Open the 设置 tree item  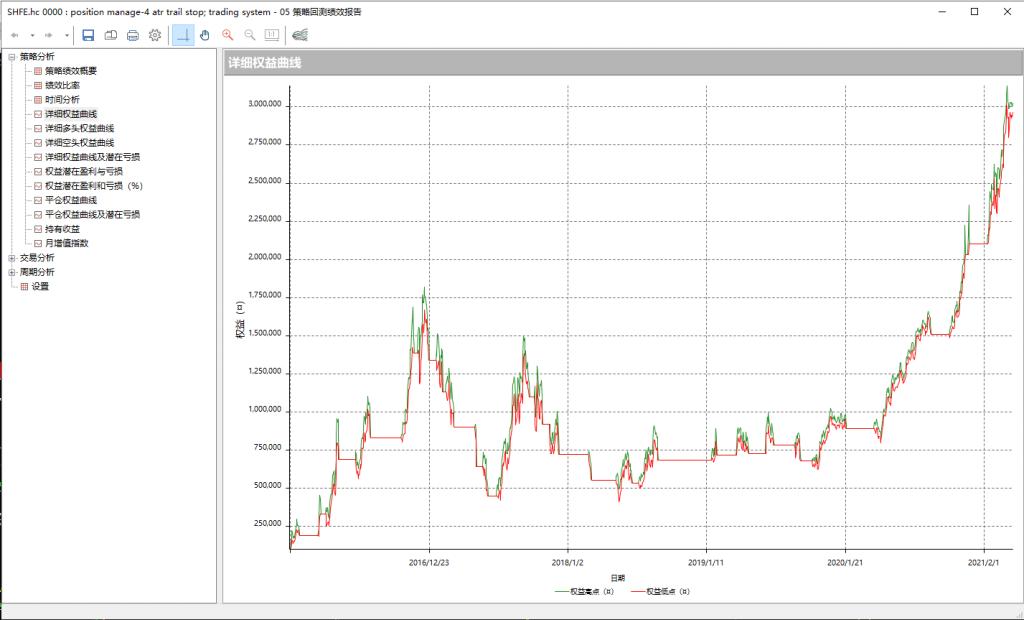(x=40, y=287)
